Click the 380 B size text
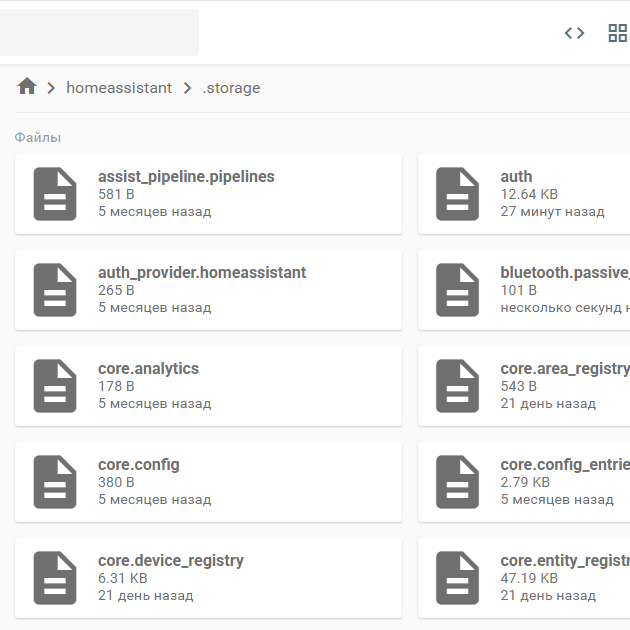 [x=116, y=483]
